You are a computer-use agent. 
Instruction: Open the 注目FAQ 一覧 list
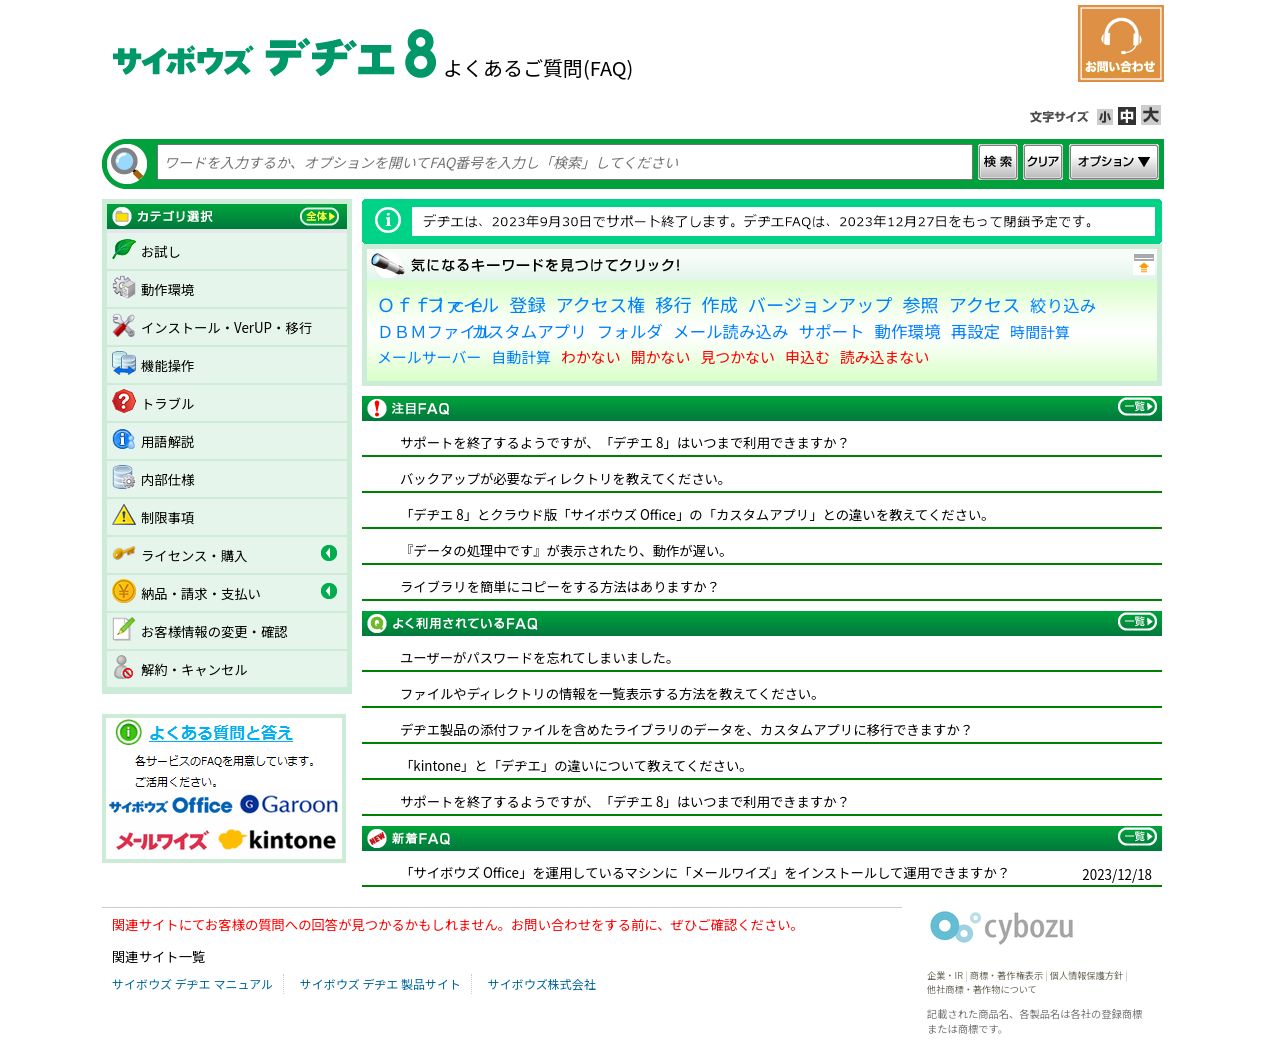[1137, 407]
